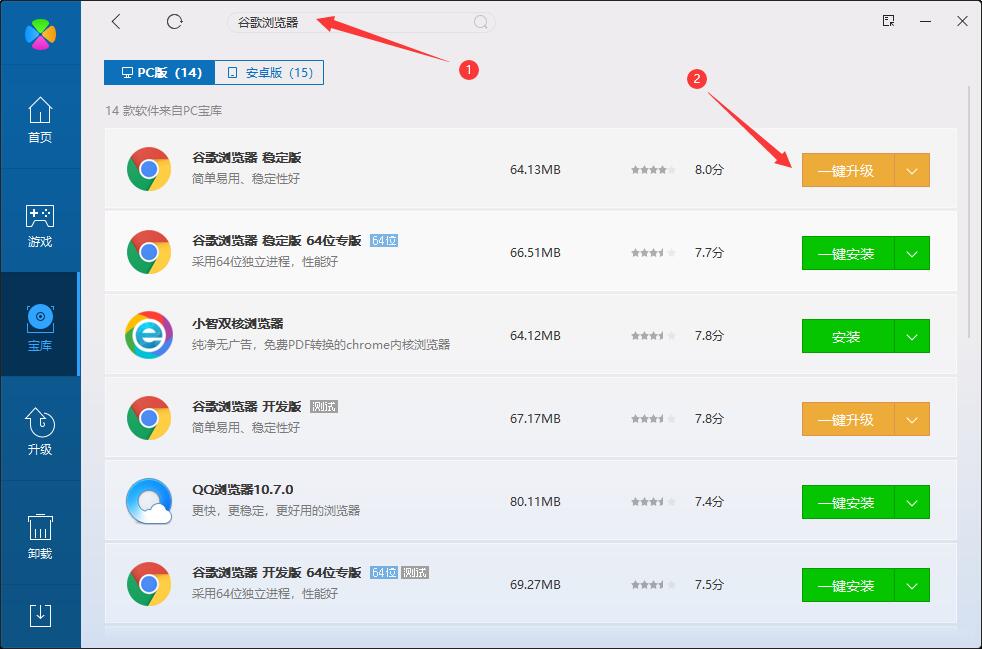Screen dimensions: 982x649
Task: Click the 8.0分 rating score
Action: [709, 170]
